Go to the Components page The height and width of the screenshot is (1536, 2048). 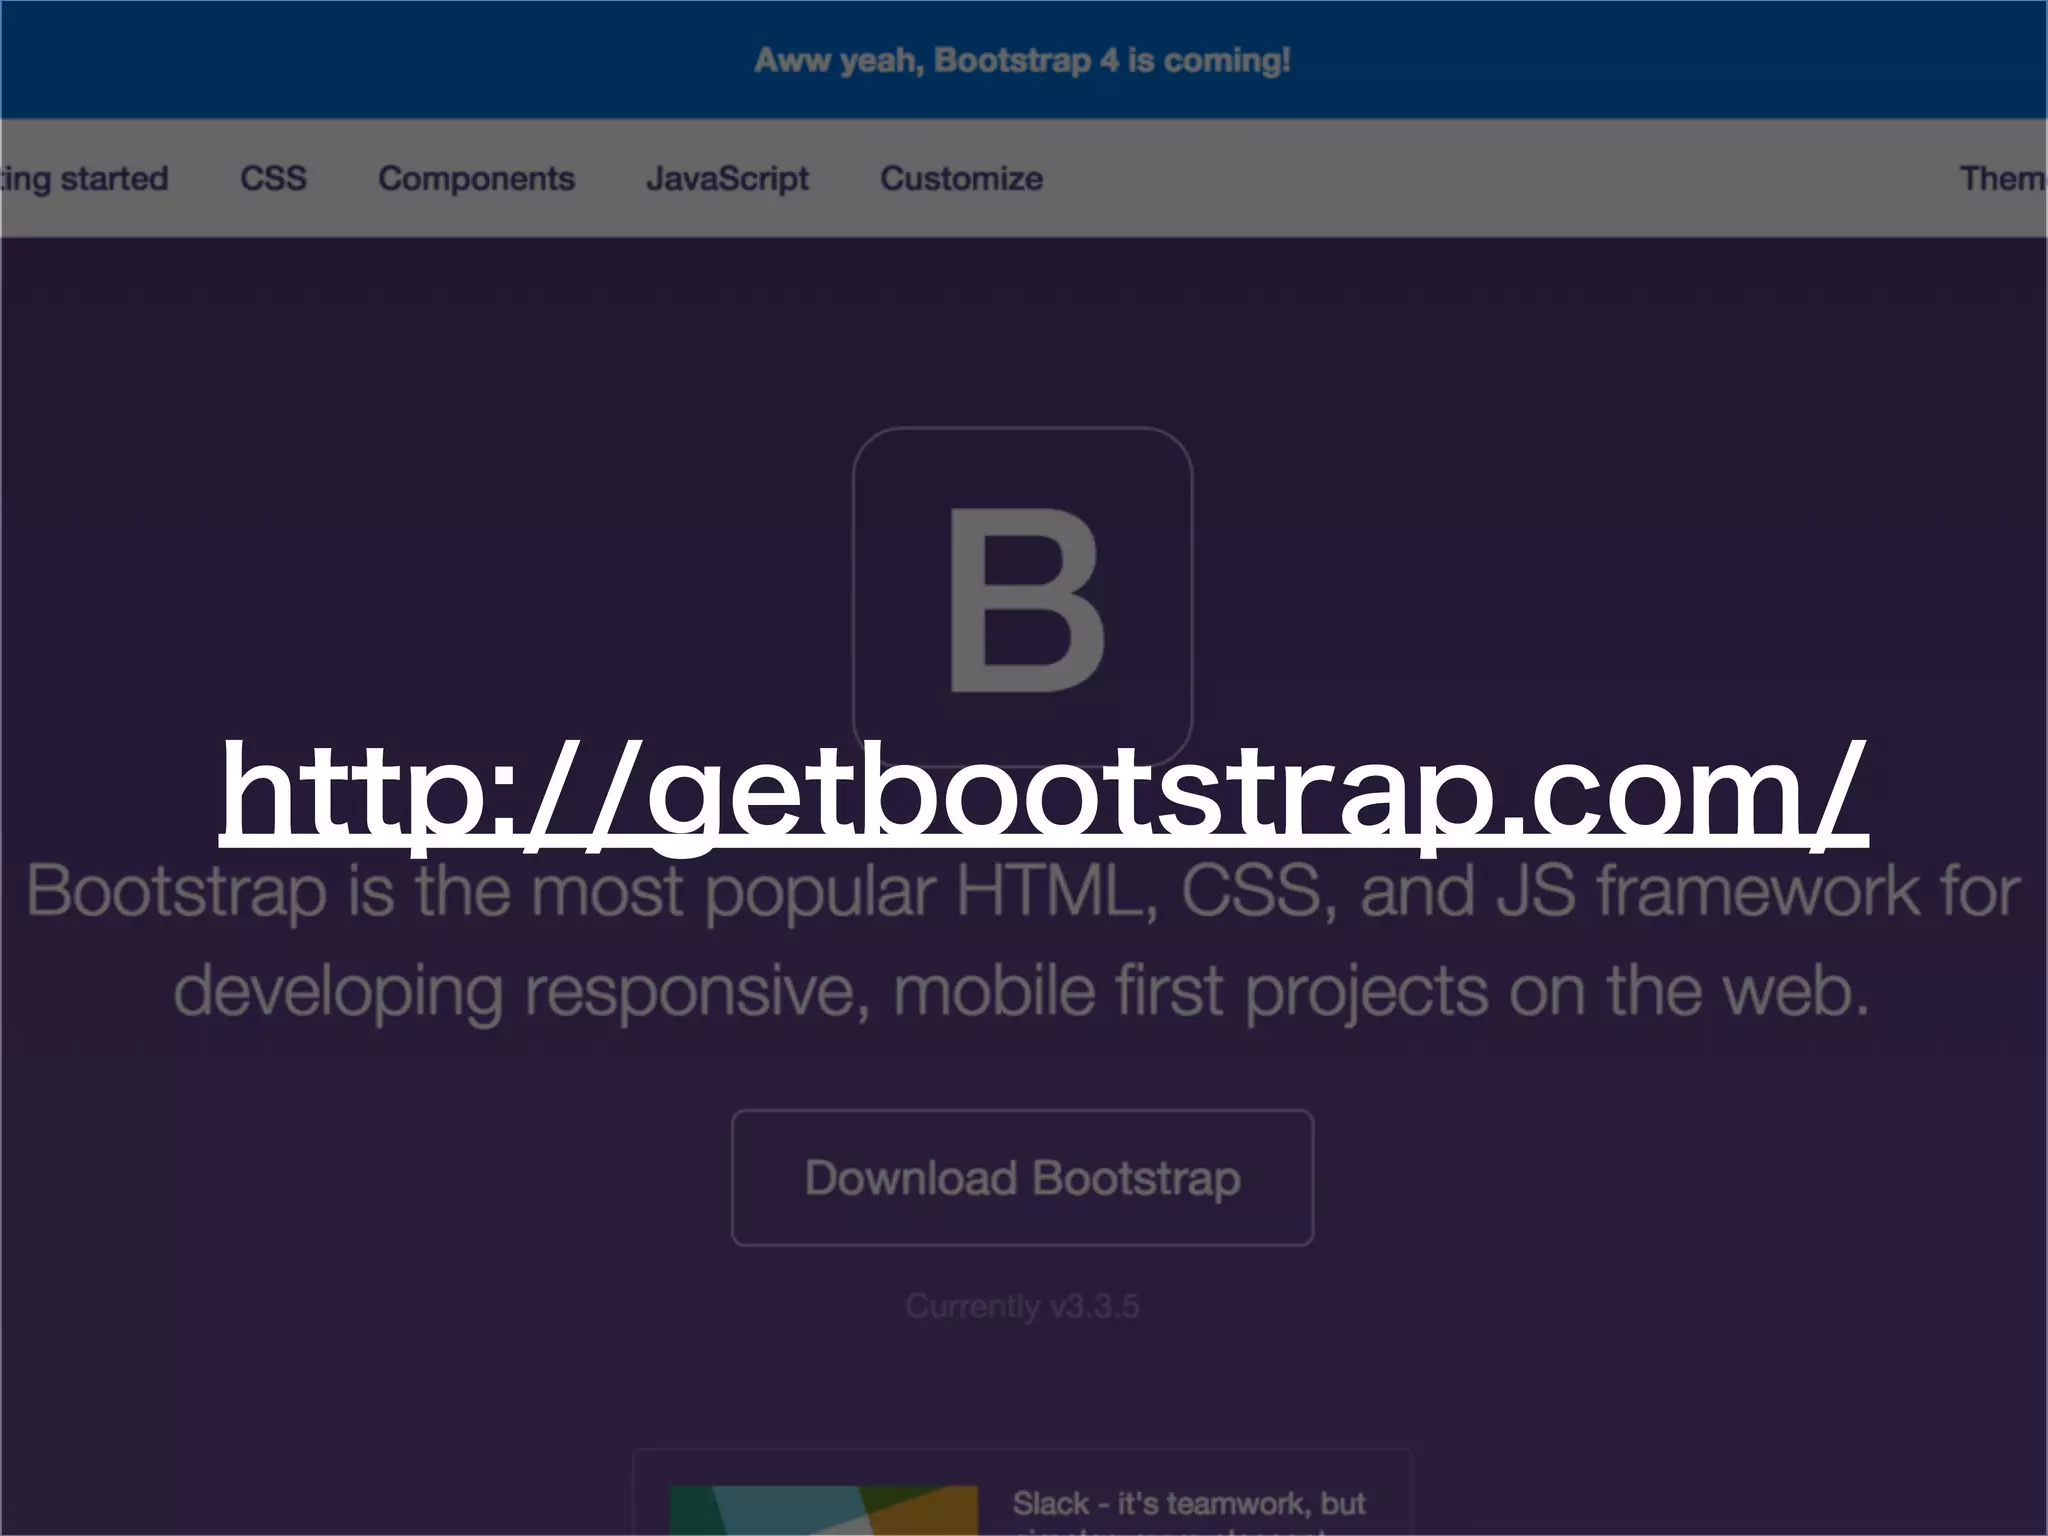(476, 178)
